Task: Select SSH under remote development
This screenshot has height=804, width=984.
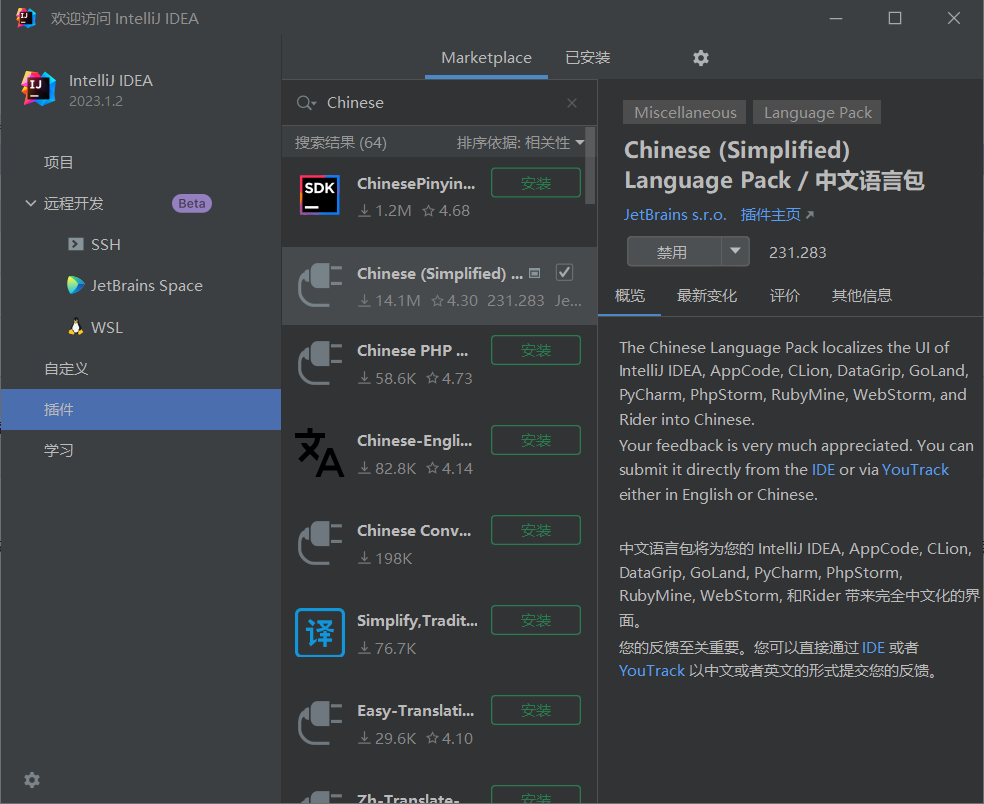Action: 105,244
